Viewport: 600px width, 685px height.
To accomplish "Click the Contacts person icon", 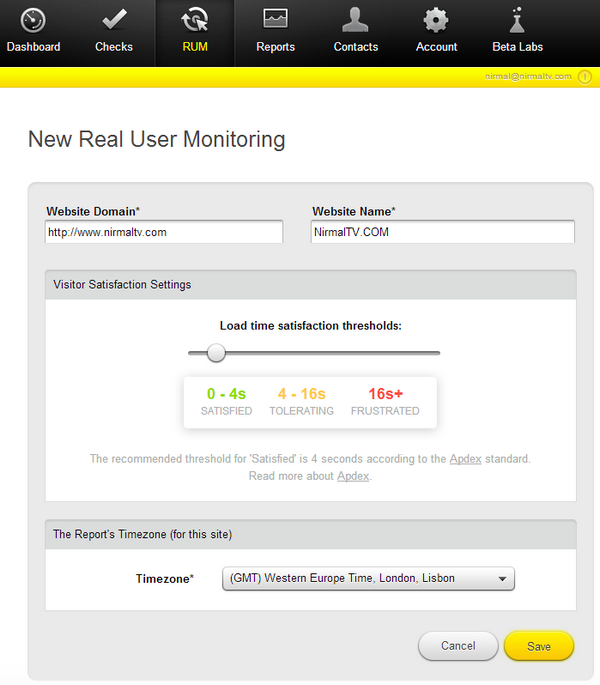I will pyautogui.click(x=355, y=20).
